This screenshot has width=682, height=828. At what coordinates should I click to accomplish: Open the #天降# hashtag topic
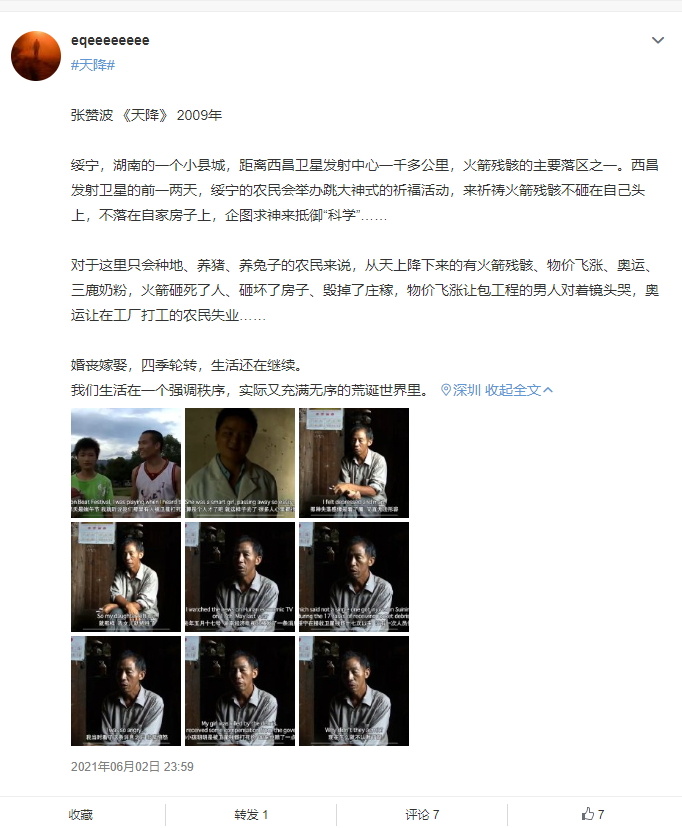pos(93,65)
